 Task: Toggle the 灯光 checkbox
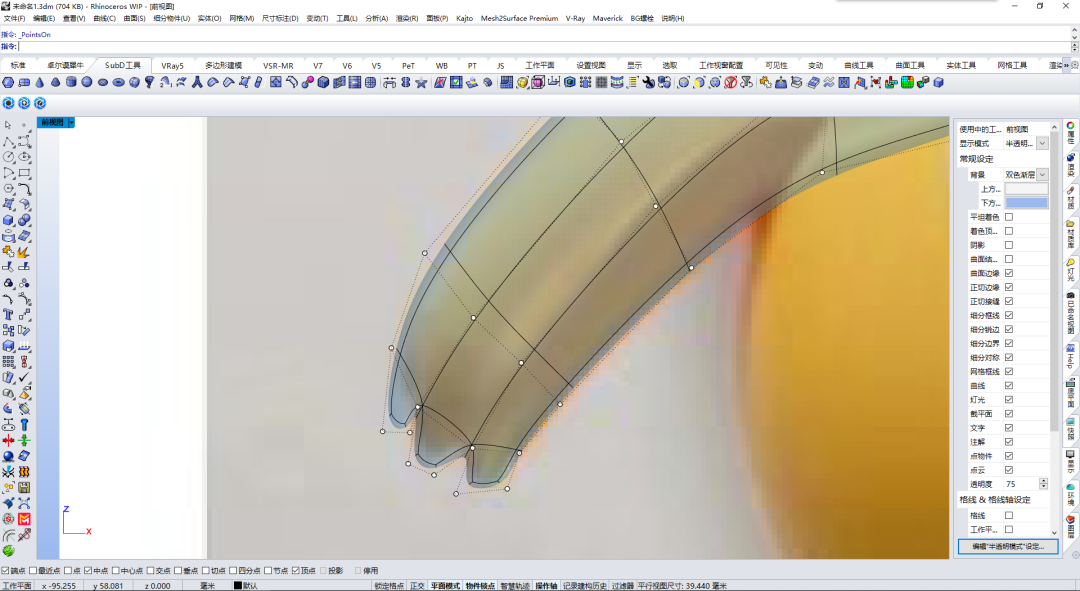1009,400
